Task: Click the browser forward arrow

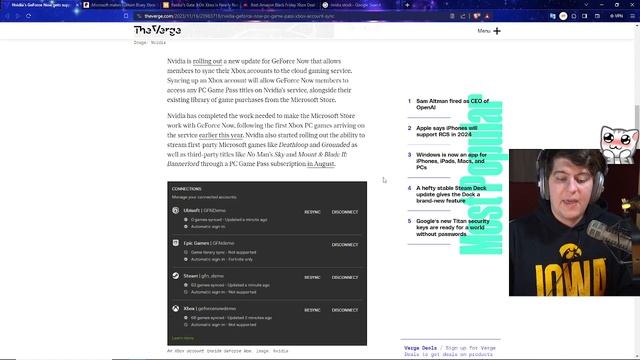Action: (x=18, y=16)
